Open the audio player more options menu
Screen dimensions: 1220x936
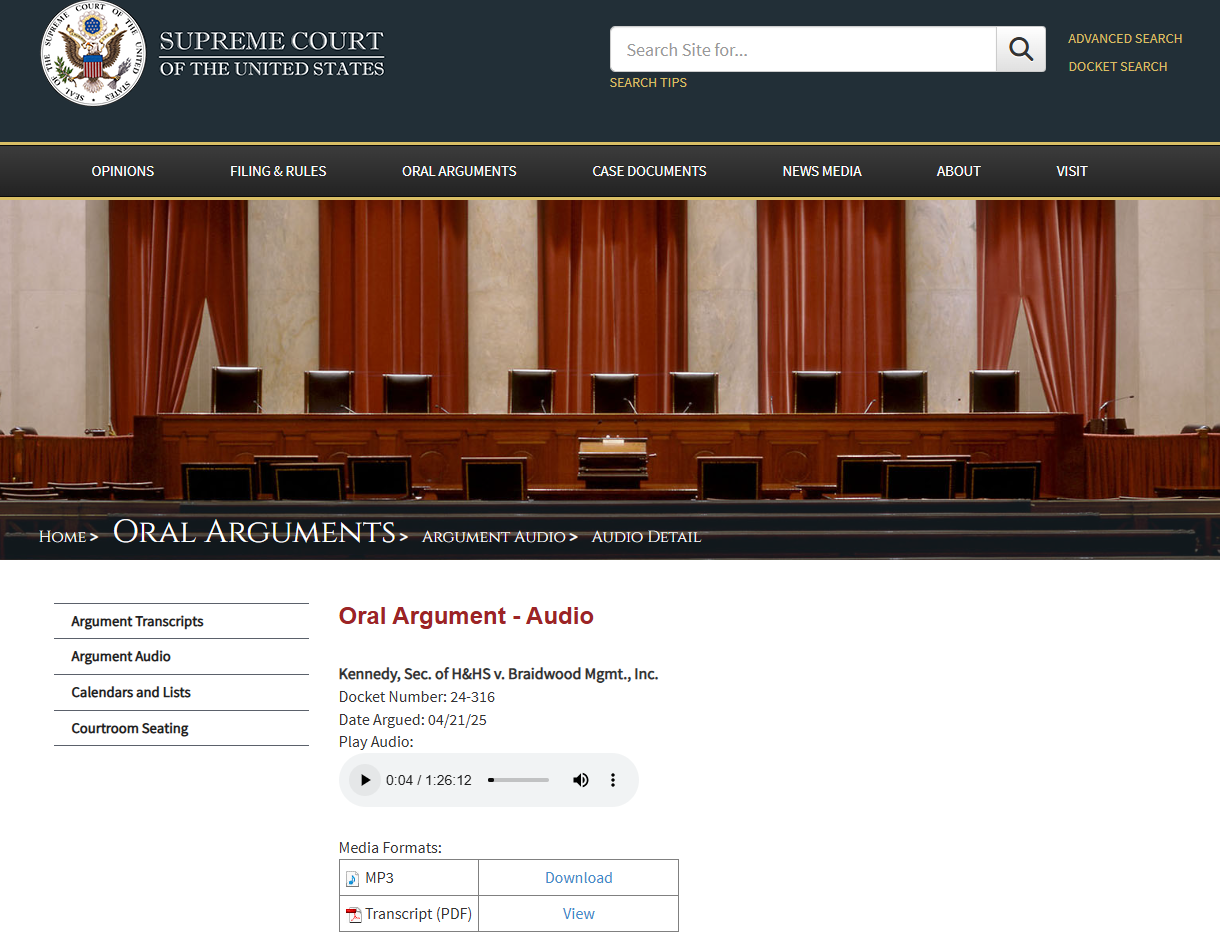pyautogui.click(x=613, y=780)
